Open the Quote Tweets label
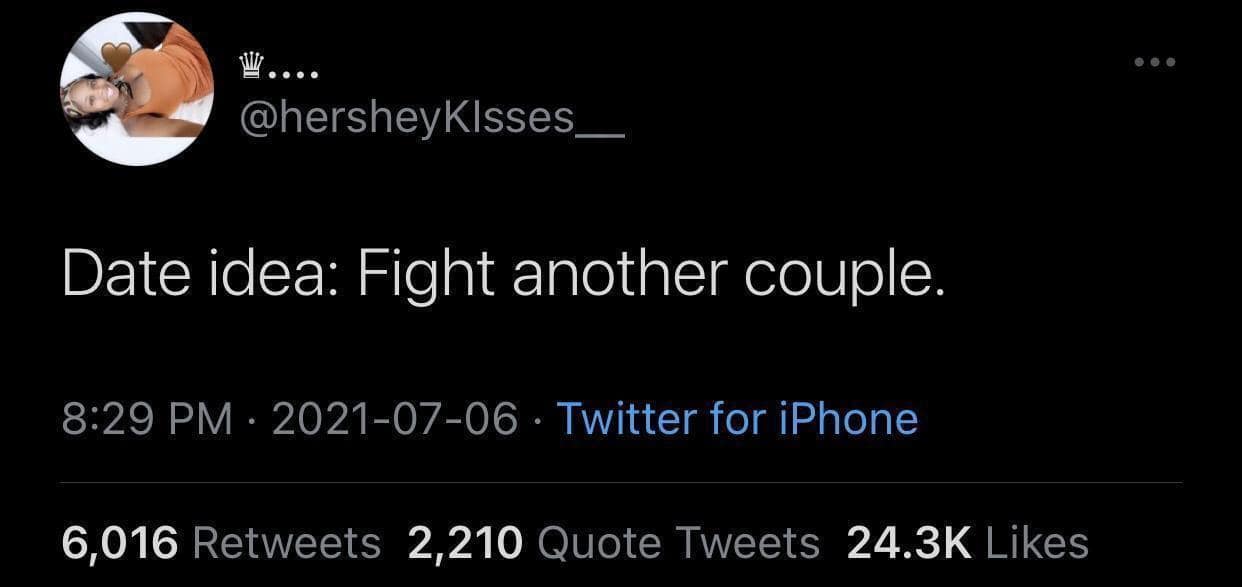 pyautogui.click(x=678, y=543)
